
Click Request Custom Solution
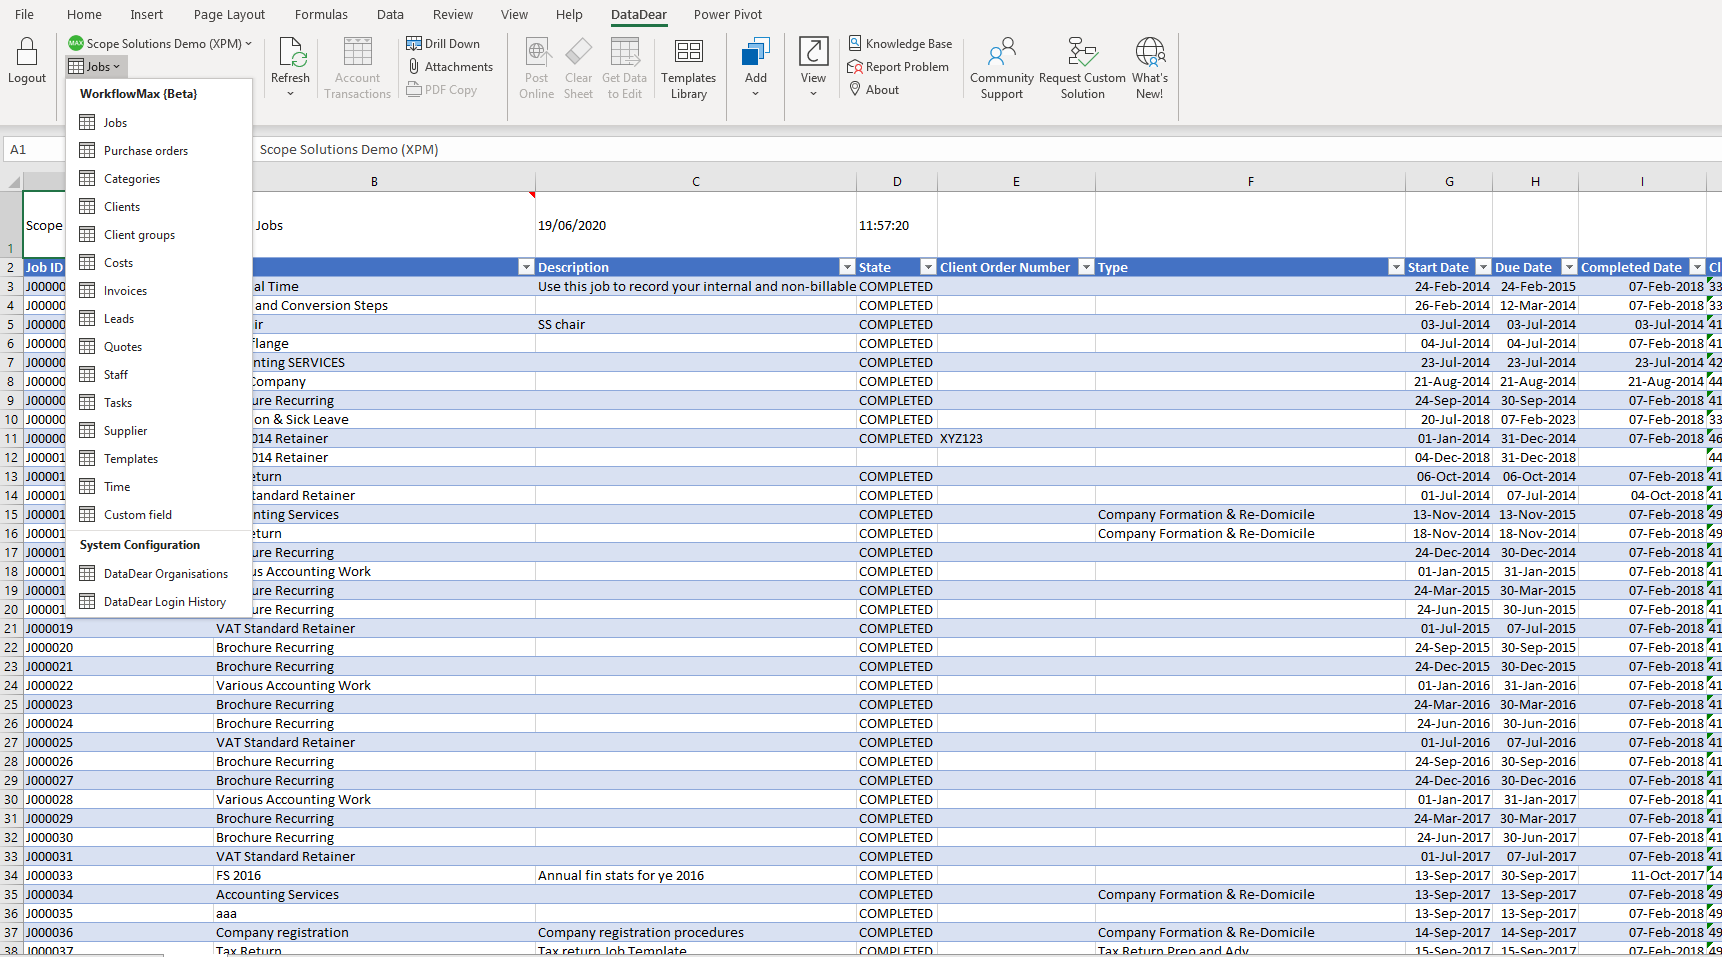1082,68
